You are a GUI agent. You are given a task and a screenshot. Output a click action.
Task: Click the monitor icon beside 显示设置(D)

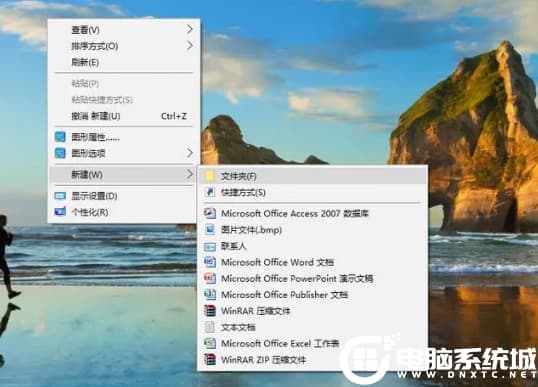click(x=60, y=196)
